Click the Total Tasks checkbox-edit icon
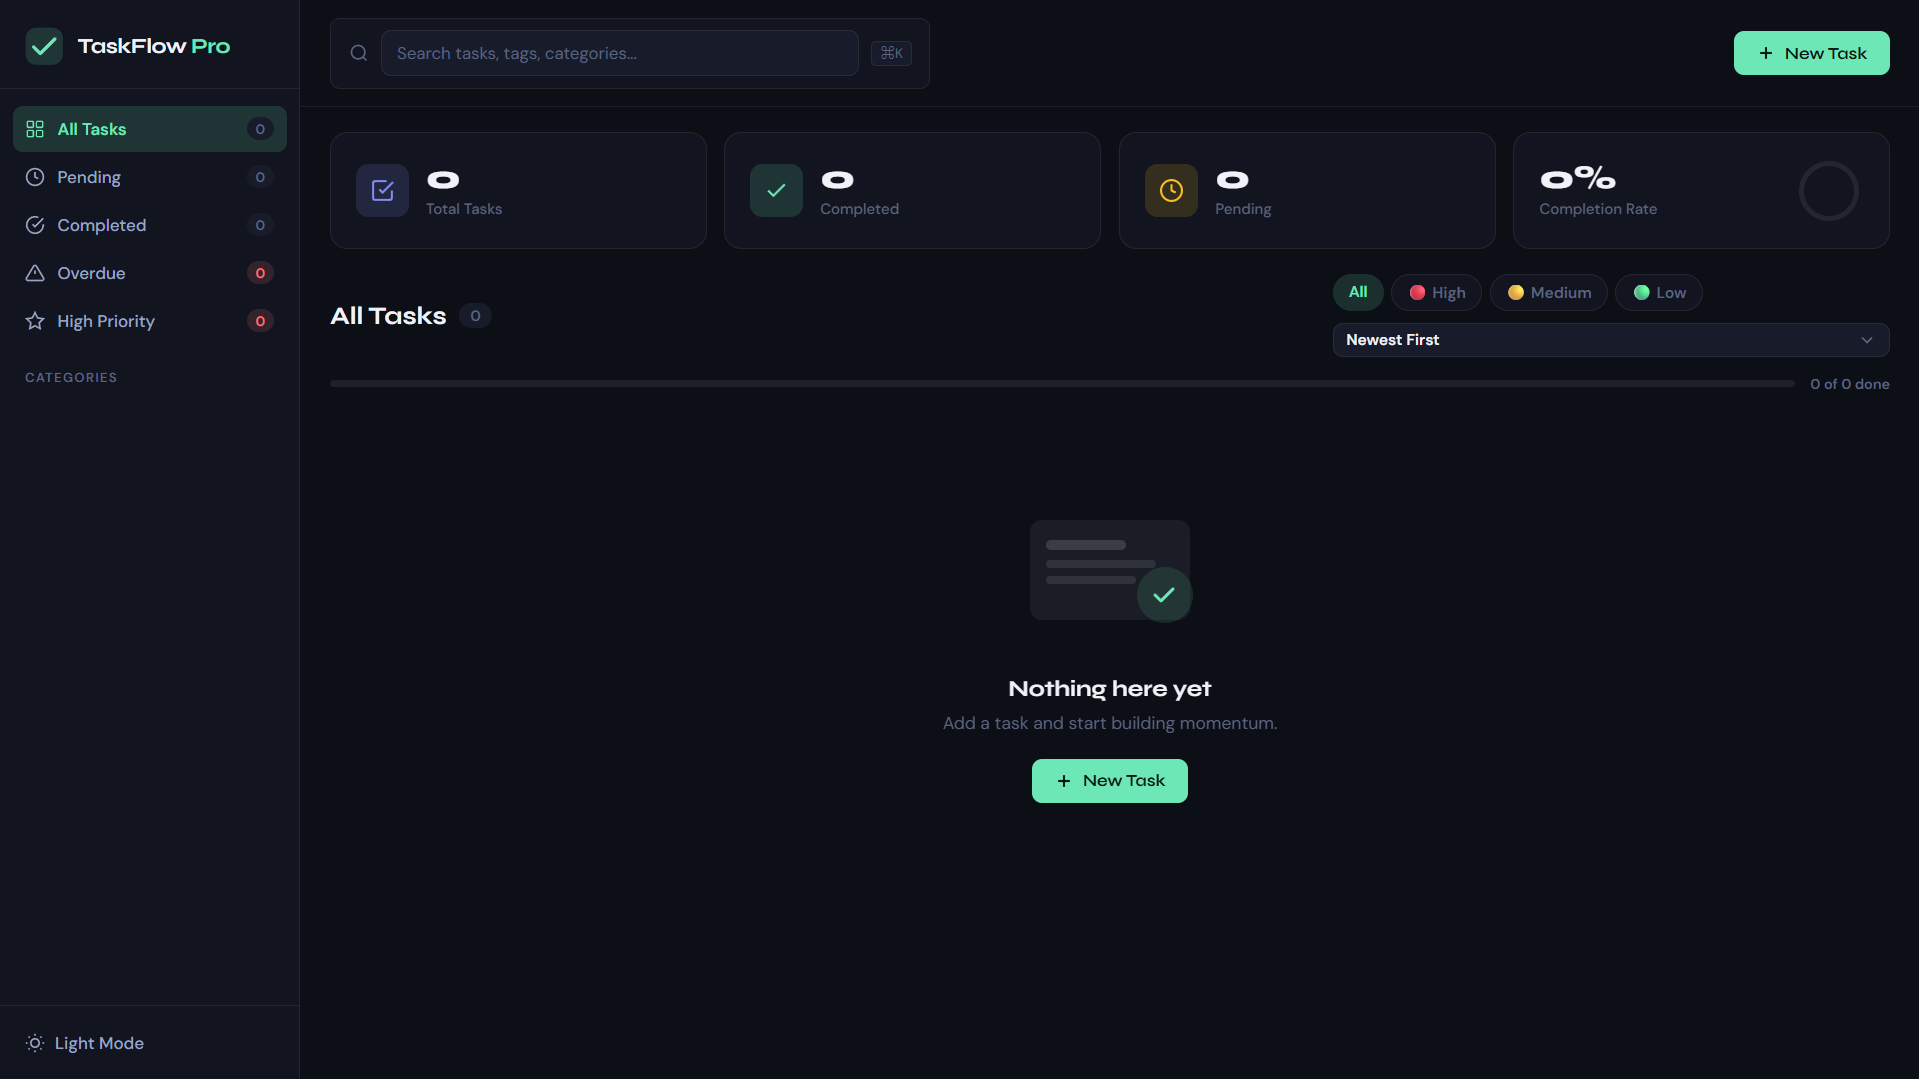The width and height of the screenshot is (1919, 1079). coord(382,190)
